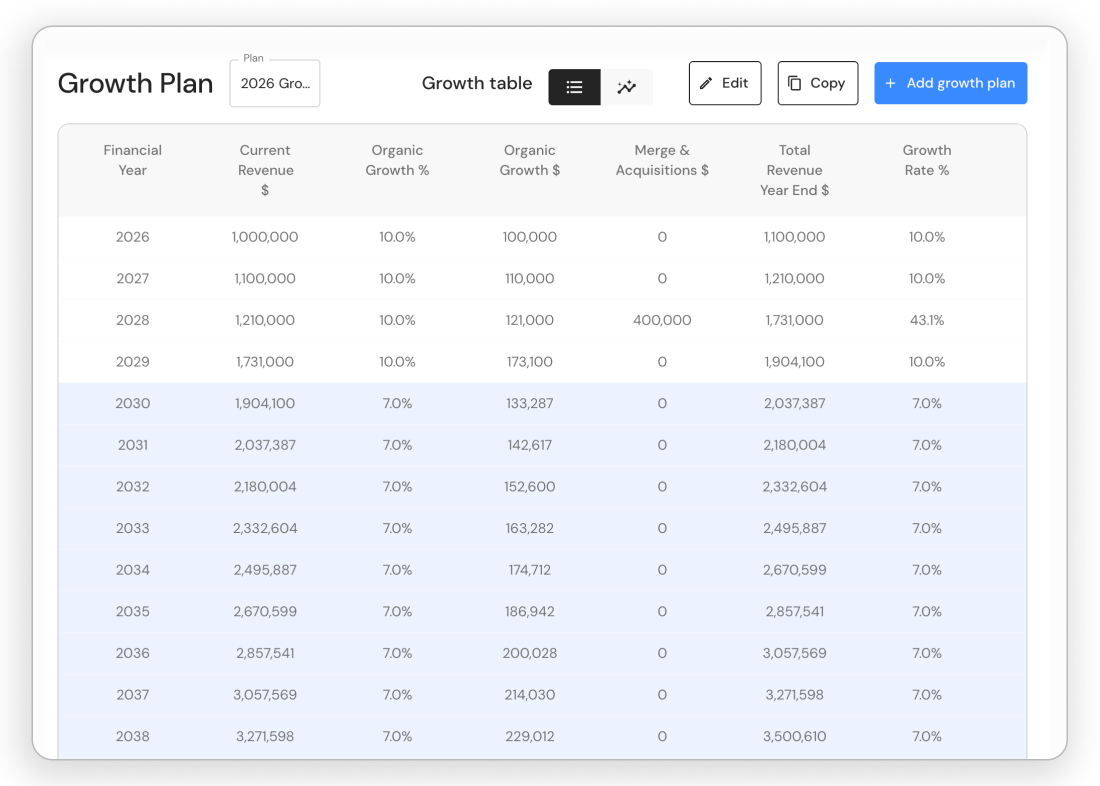Screen dimensions: 1100x786
Task: Click the 1,210,000 total revenue for 2027
Action: coord(794,279)
